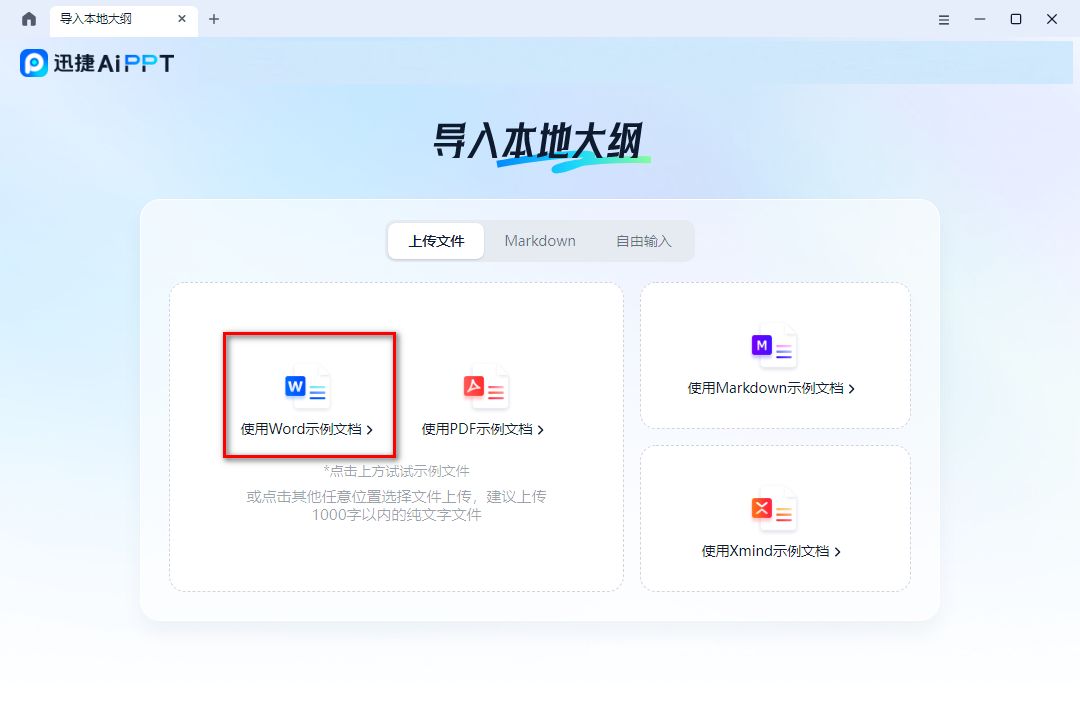This screenshot has height=720, width=1080.
Task: Switch to the 自由输入 tab
Action: pos(643,240)
